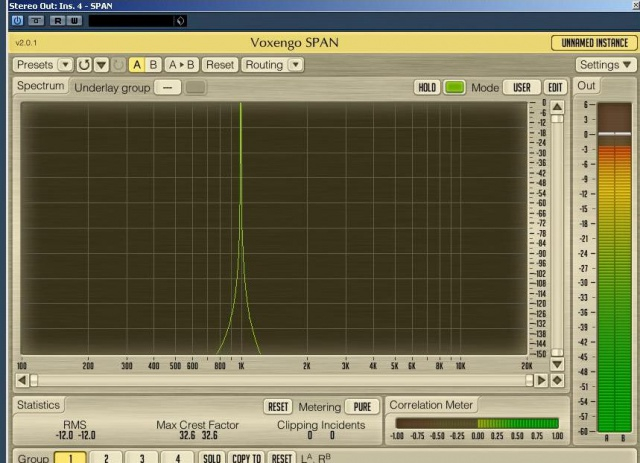Toggle the plugin power bypass button
The height and width of the screenshot is (463, 640).
[x=18, y=20]
